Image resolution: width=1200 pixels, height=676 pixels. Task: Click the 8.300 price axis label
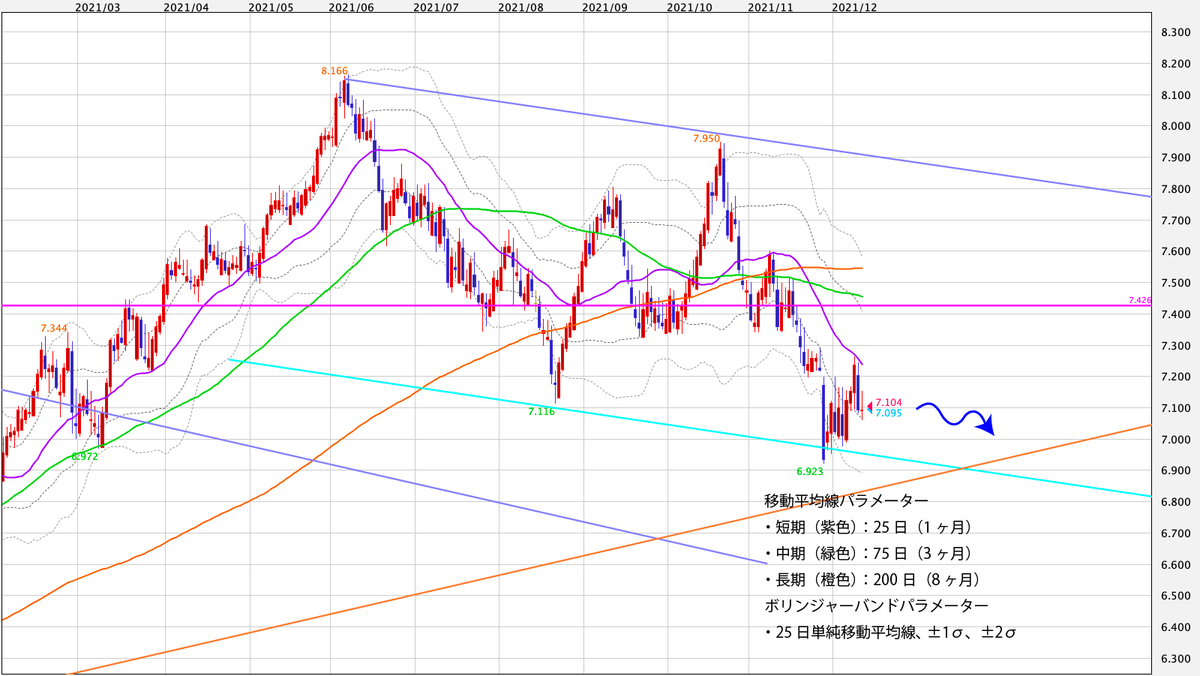[x=1175, y=33]
